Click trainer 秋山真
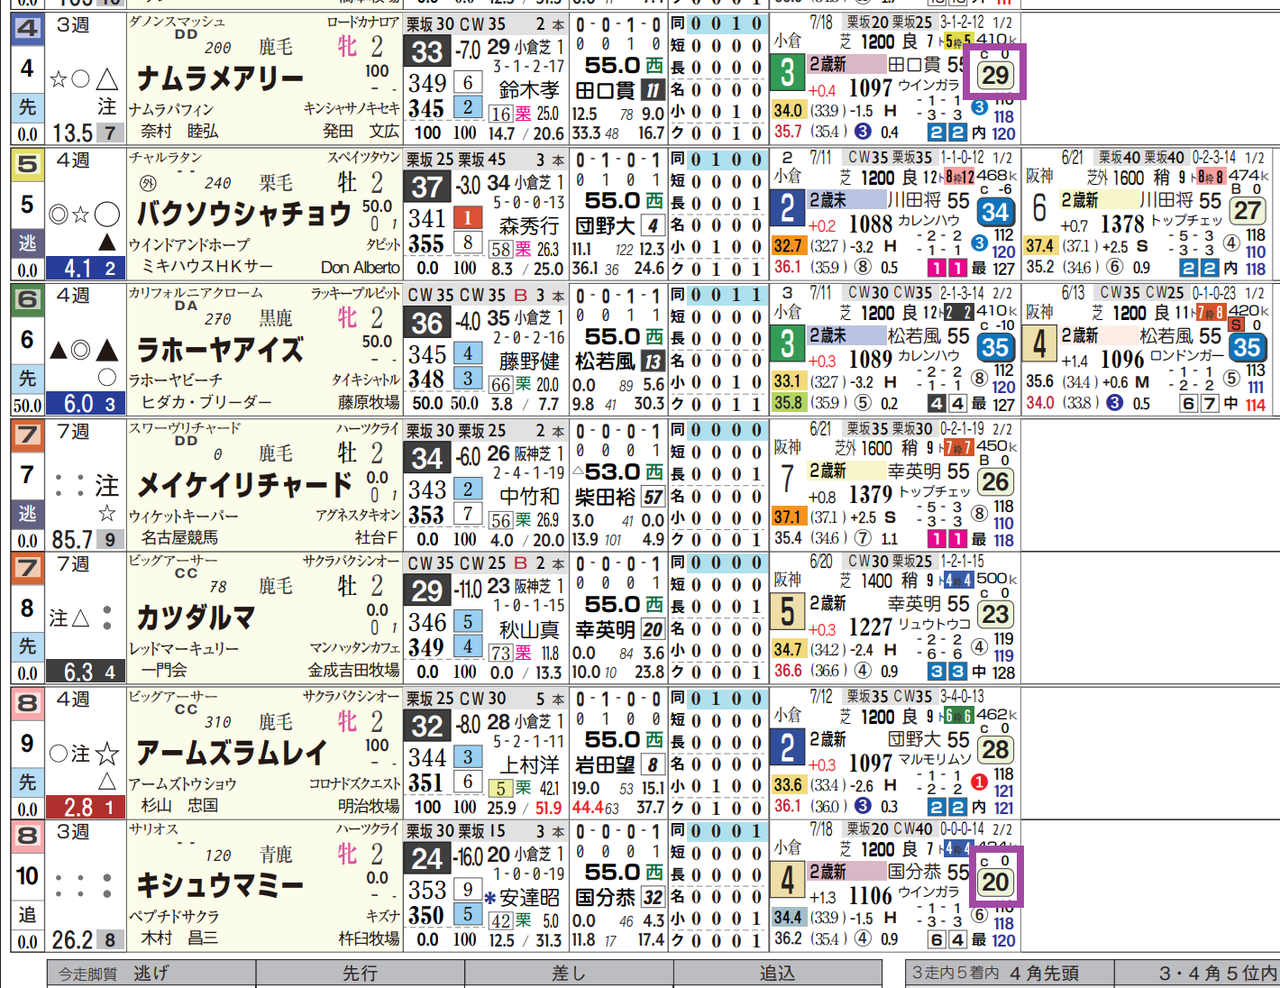 530,630
